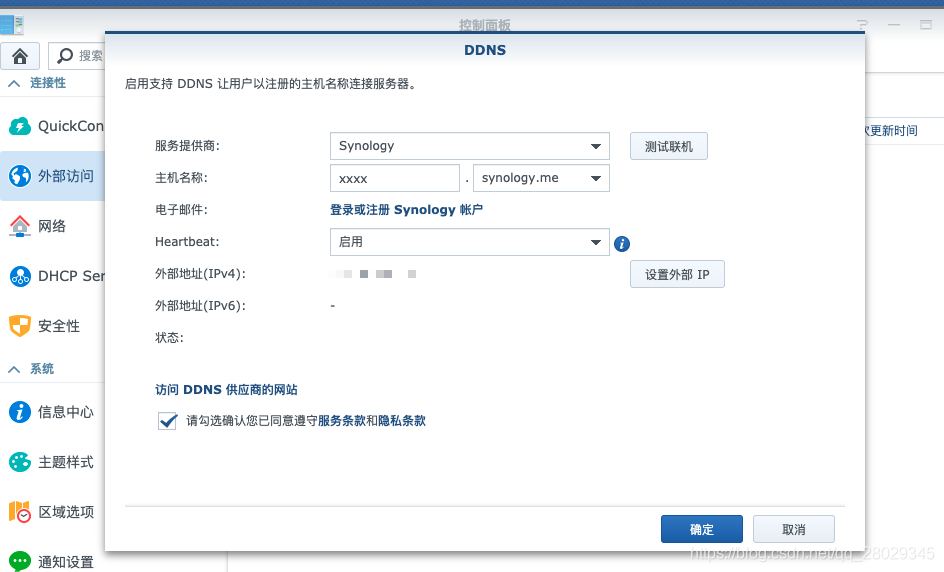Screen dimensions: 944x572
Task: Click the 外部地址(IPv4) label
Action: [x=200, y=274]
